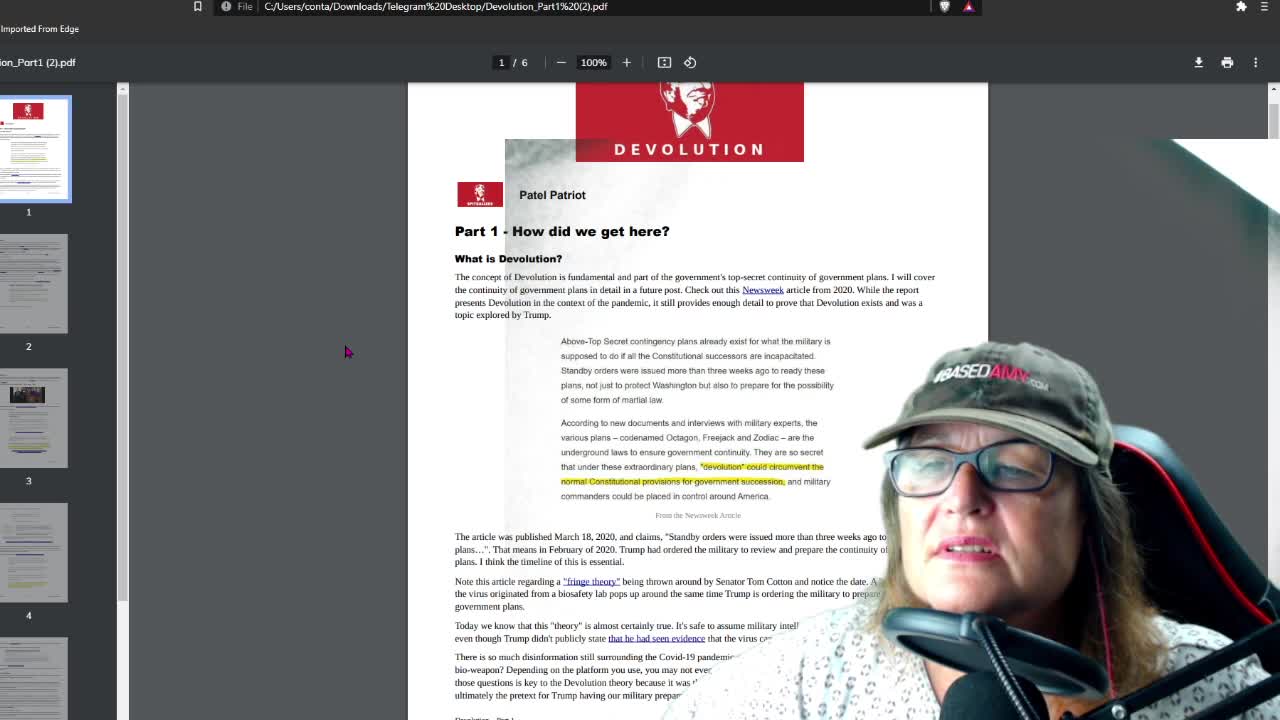
Task: Click the Patel Patriot author logo
Action: 480,195
